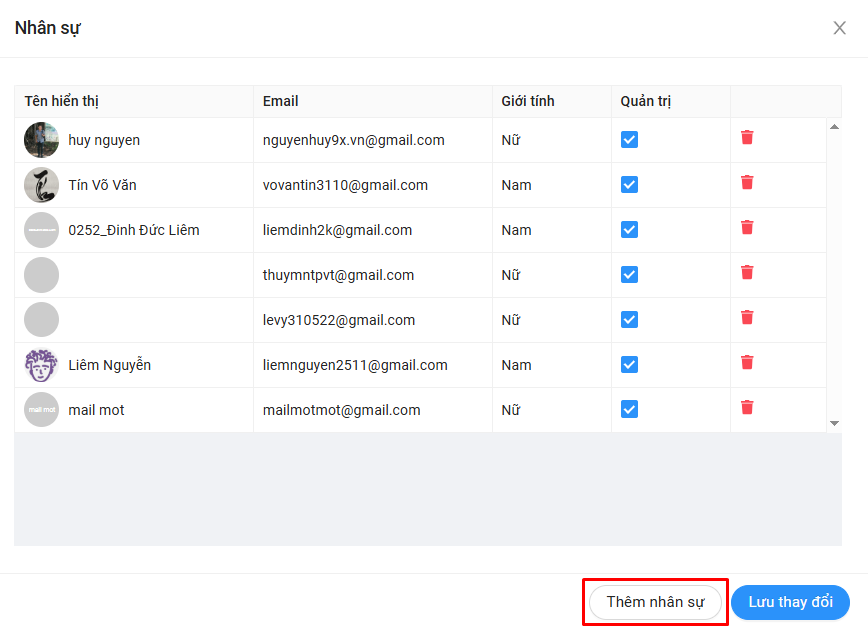Screen dimensions: 868x630
Task: Delete mail mot using trash icon
Action: pyautogui.click(x=747, y=408)
